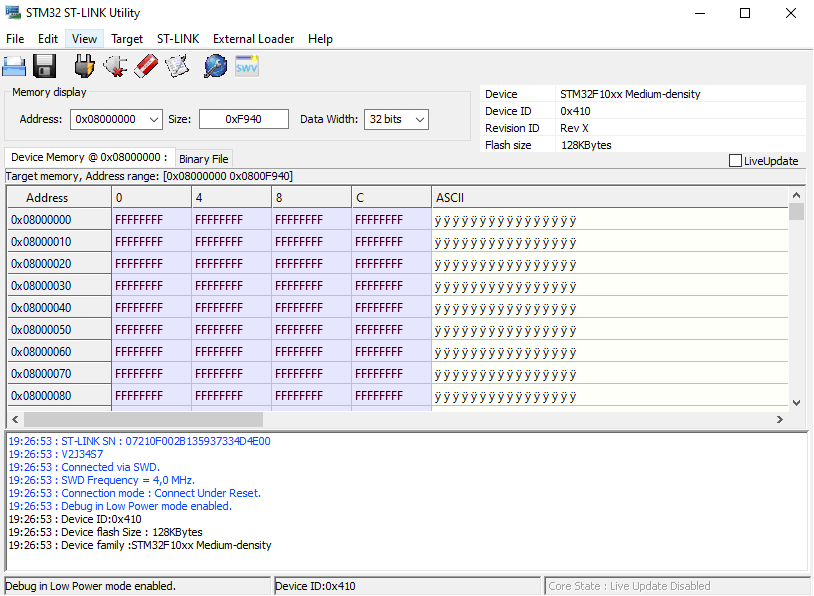The image size is (814, 596).
Task: Click the Save file floppy icon
Action: (44, 66)
